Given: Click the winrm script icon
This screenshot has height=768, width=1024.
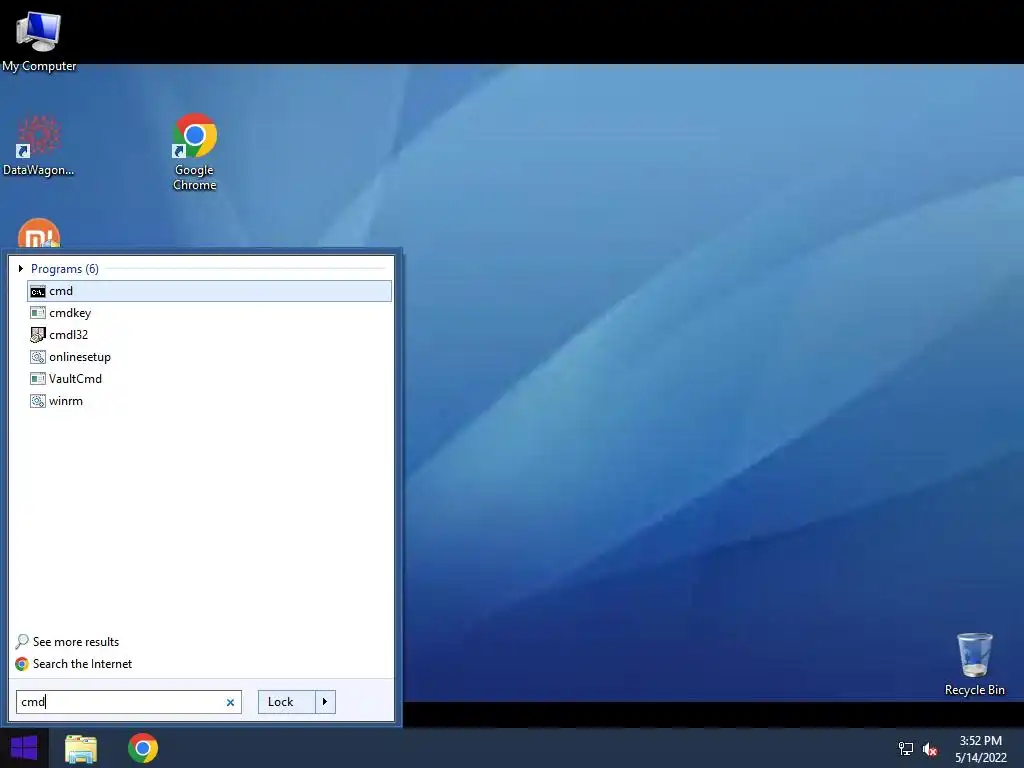Looking at the screenshot, I should point(38,401).
